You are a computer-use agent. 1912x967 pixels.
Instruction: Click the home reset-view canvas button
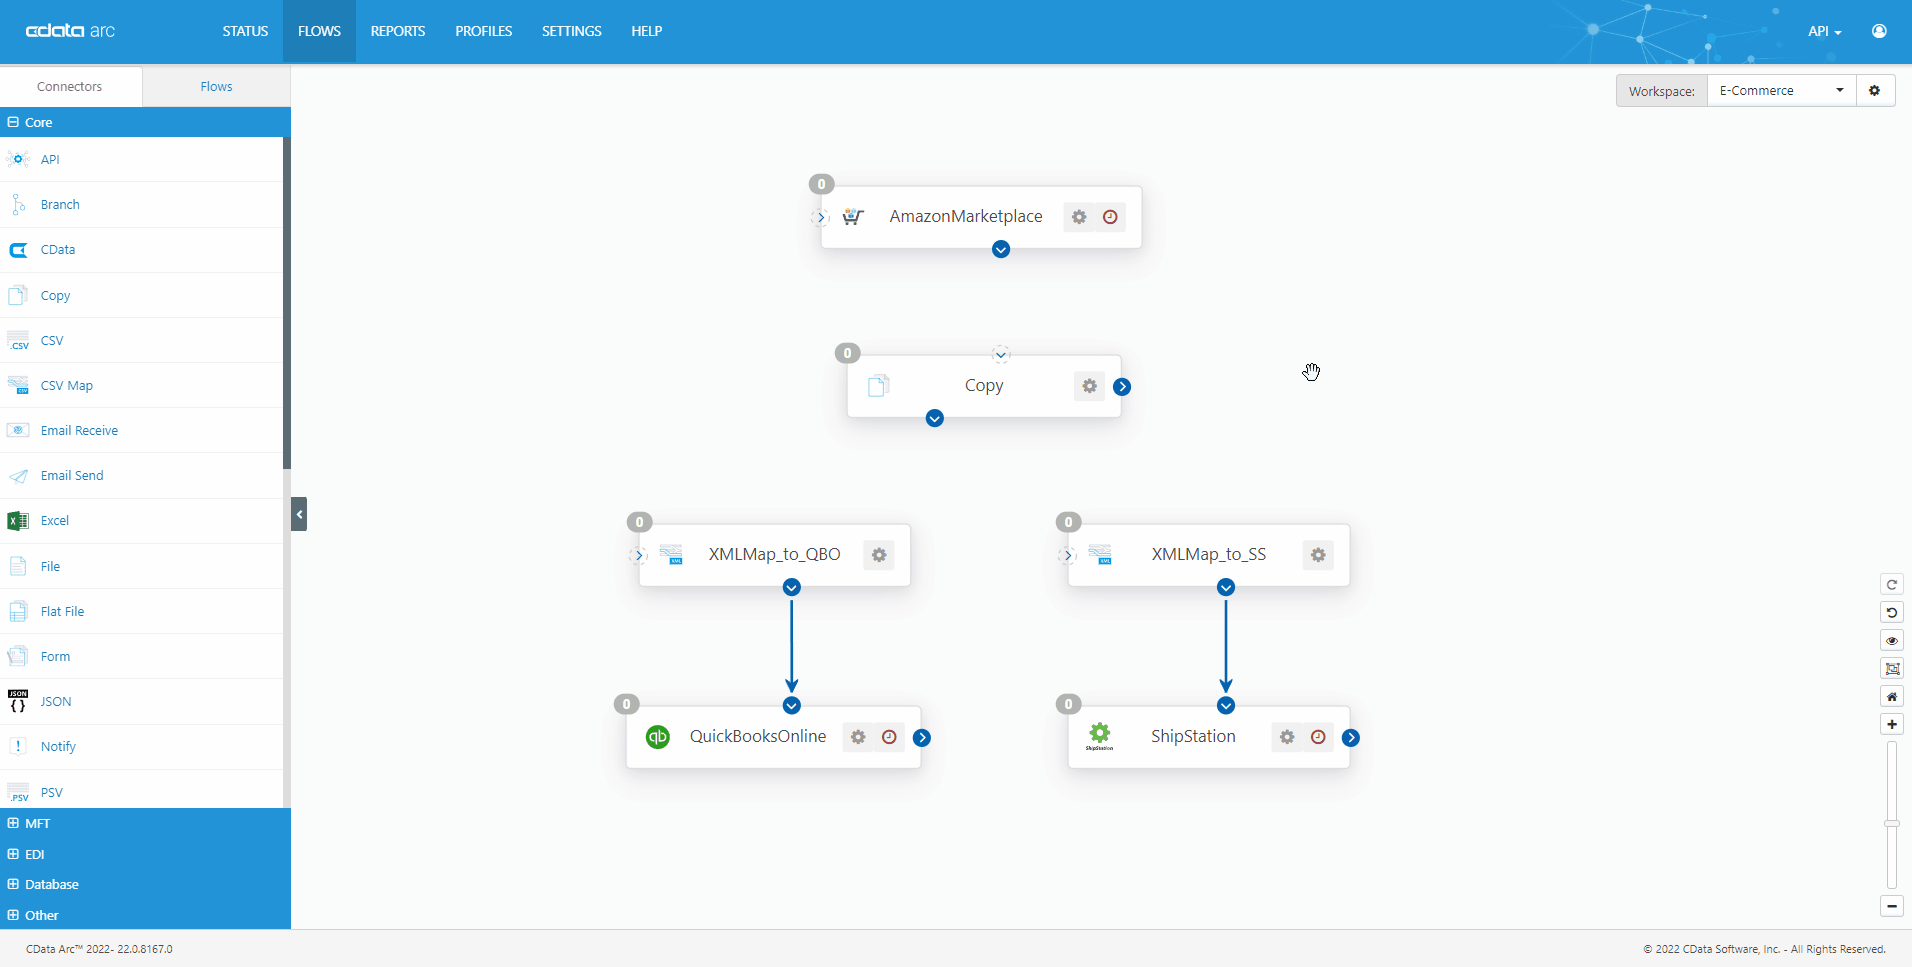tap(1892, 697)
